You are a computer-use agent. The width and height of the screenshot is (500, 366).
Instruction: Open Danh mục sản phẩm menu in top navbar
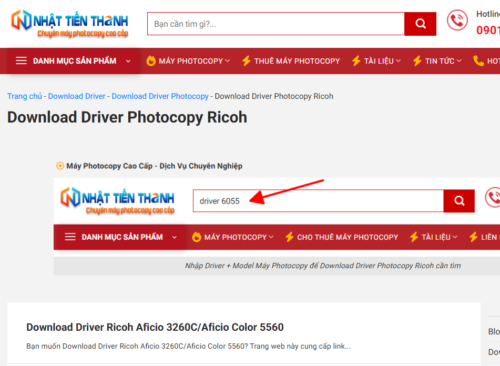click(x=75, y=61)
